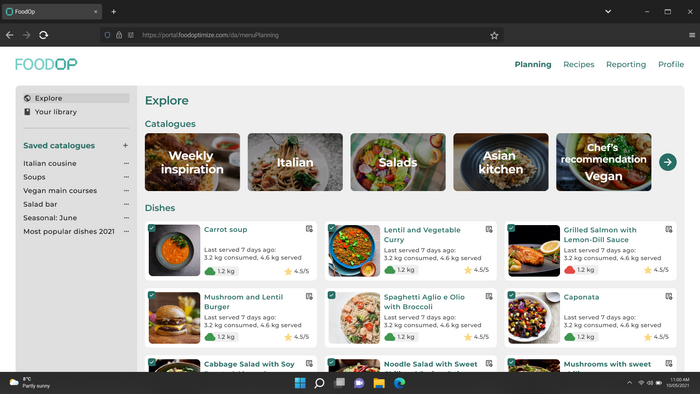Uncheck the Mushroom and Lentil Burger checkbox
Screen dimensions: 700x394
(152, 295)
